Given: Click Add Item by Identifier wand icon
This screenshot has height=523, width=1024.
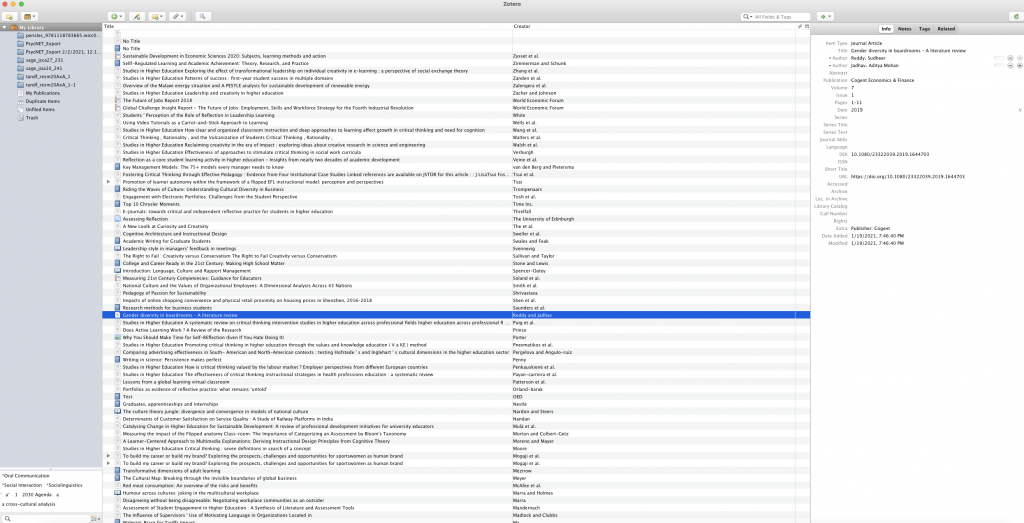Looking at the screenshot, I should click(x=138, y=17).
